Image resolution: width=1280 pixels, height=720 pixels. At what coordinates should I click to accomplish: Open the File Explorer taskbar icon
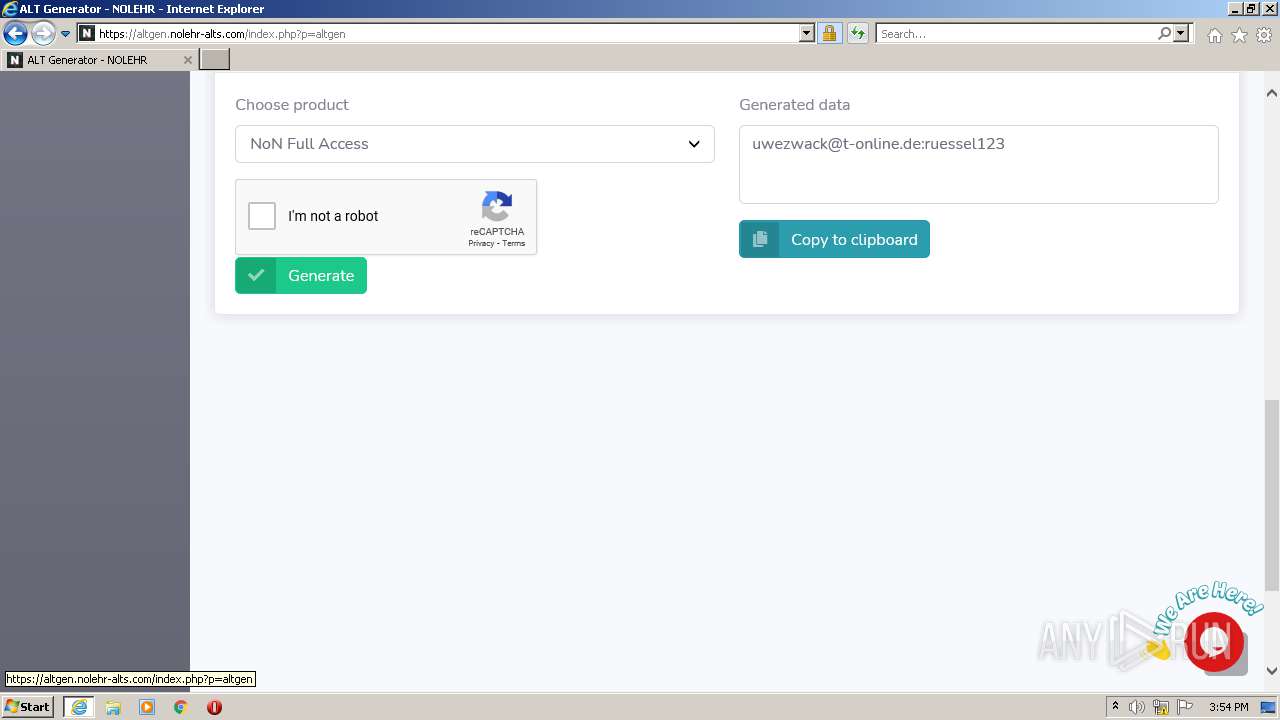click(113, 707)
